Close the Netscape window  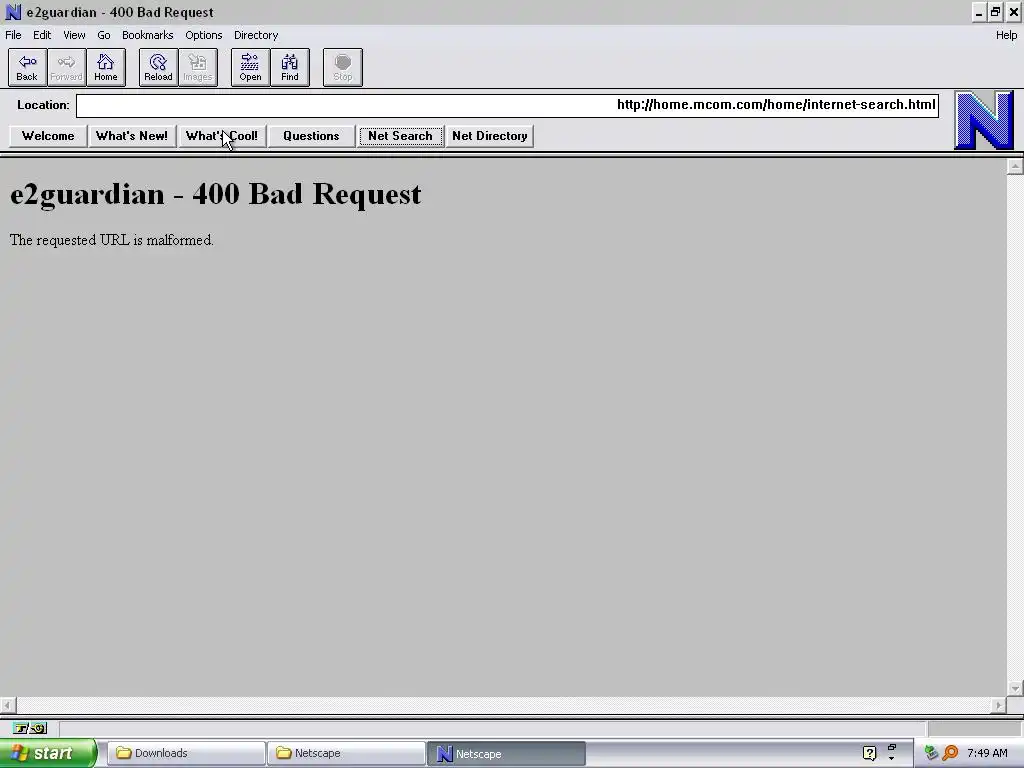1014,12
